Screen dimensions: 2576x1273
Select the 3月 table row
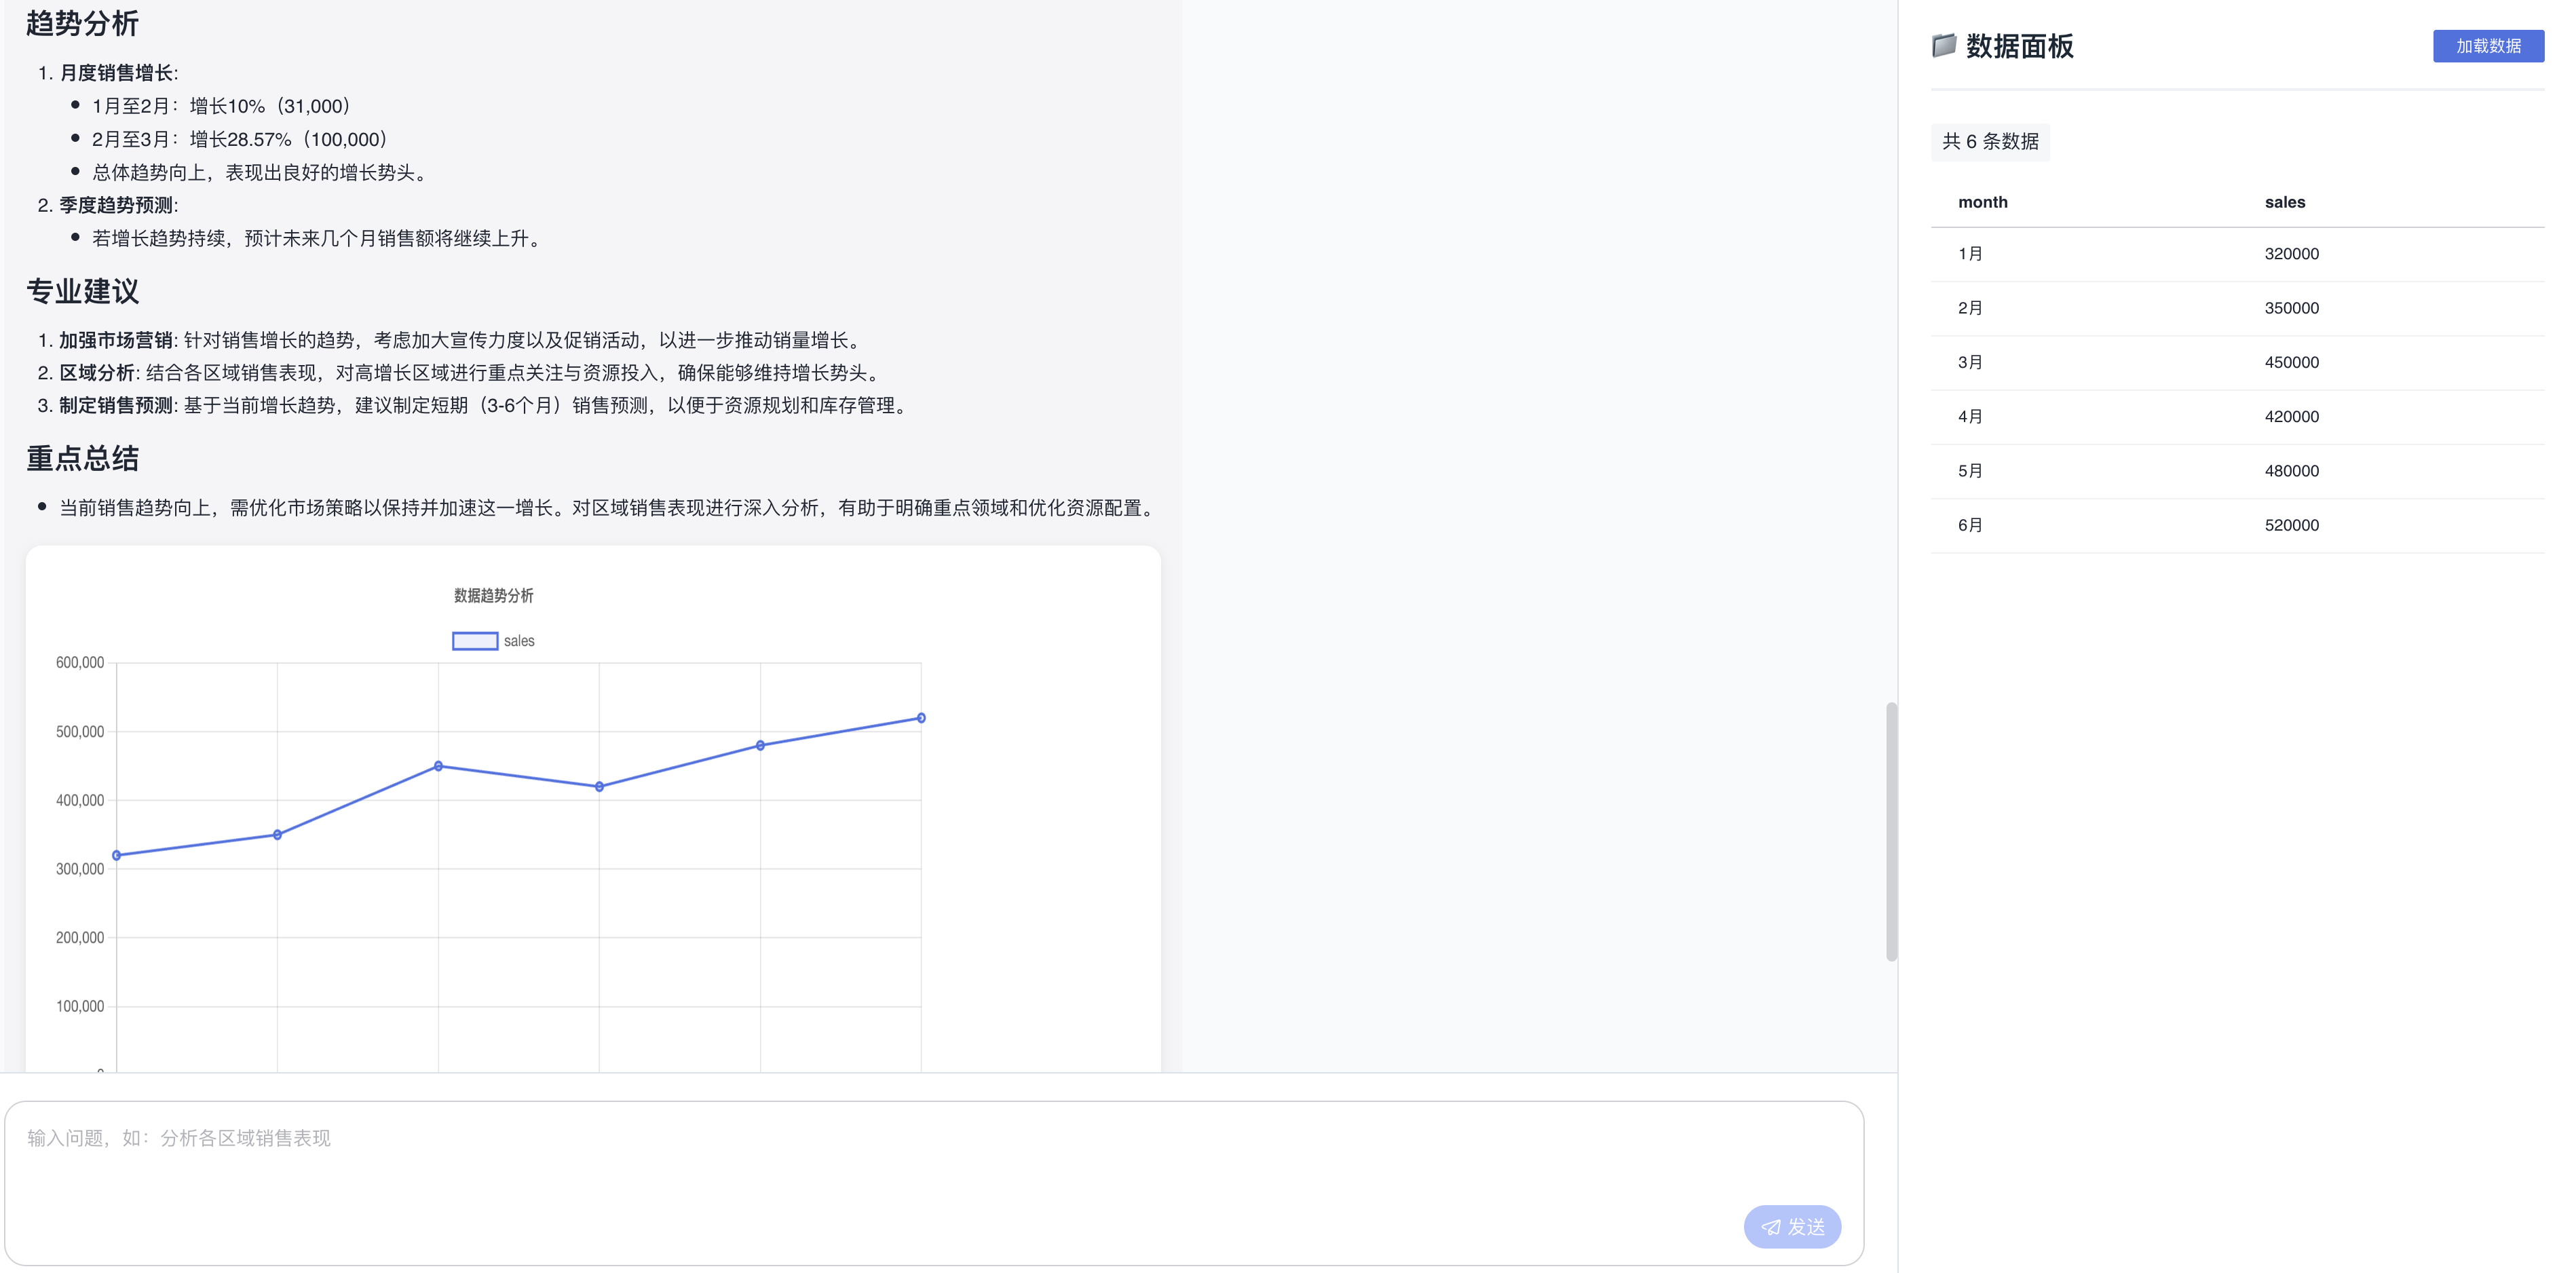1970,362
